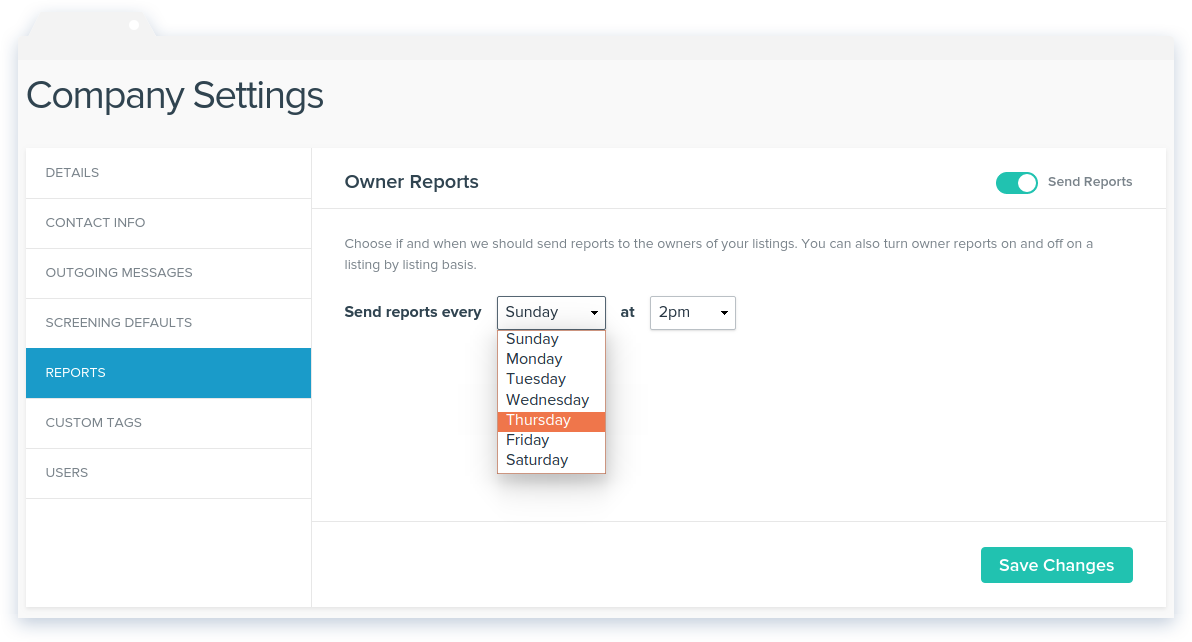This screenshot has width=1192, height=642.
Task: Select the Reports sidebar tab
Action: 169,373
